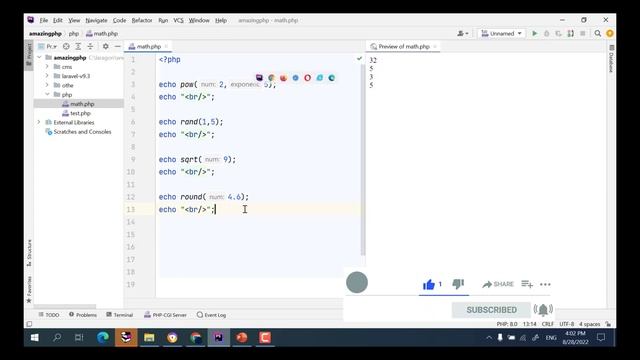Open the Edit menu
The height and width of the screenshot is (360, 640).
[x=58, y=20]
